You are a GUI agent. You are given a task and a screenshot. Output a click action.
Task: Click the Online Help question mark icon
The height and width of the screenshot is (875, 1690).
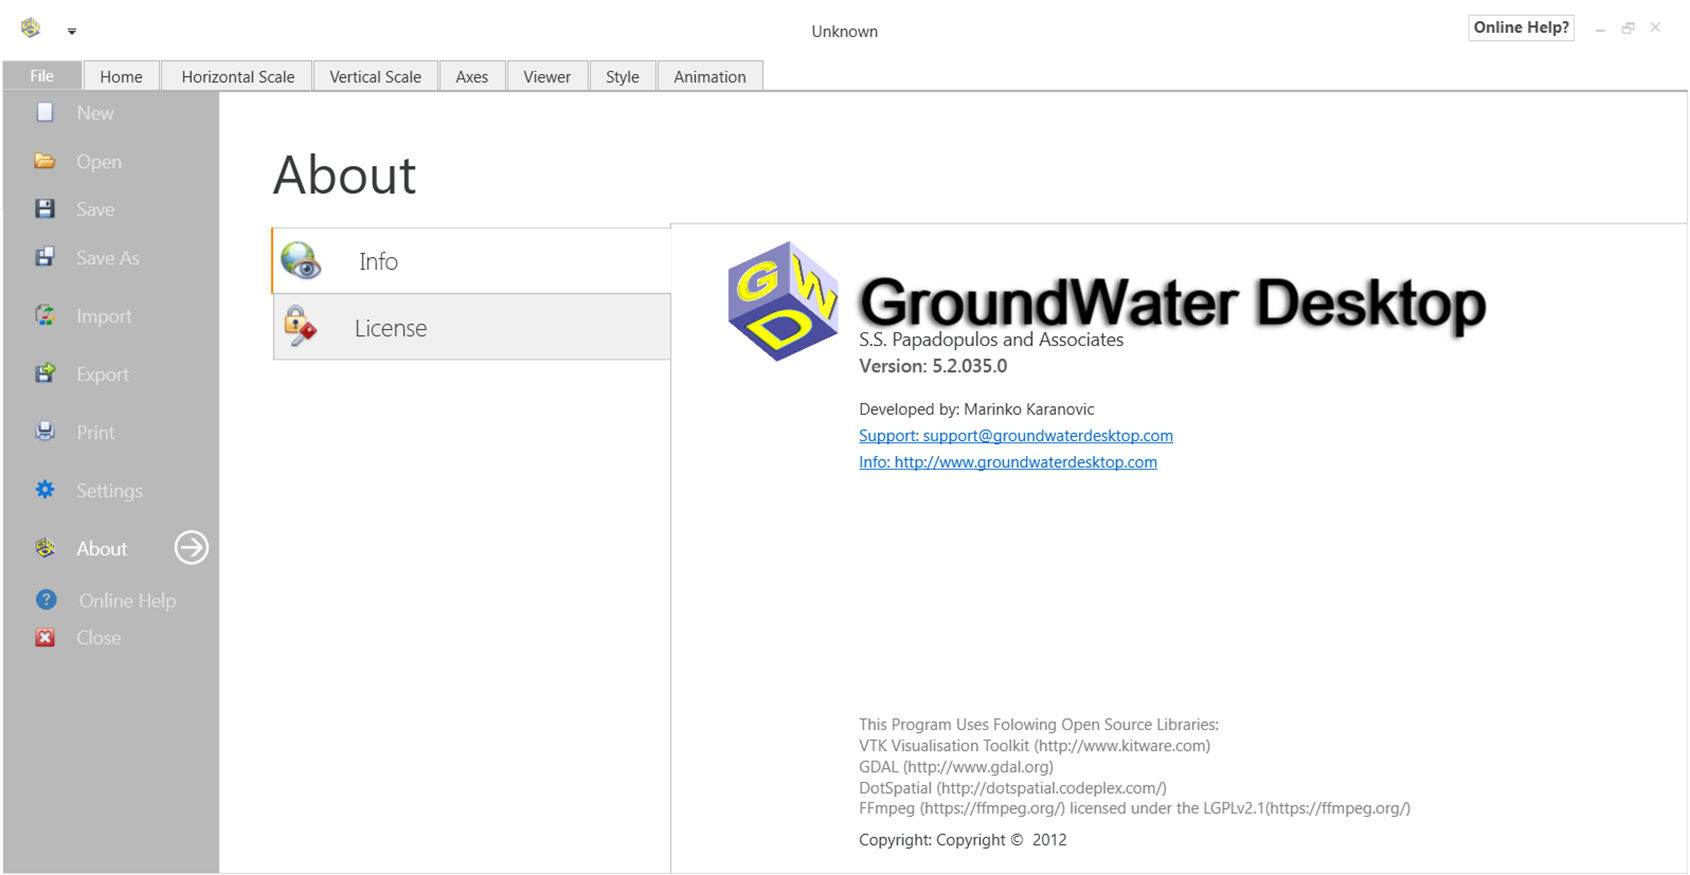(46, 599)
